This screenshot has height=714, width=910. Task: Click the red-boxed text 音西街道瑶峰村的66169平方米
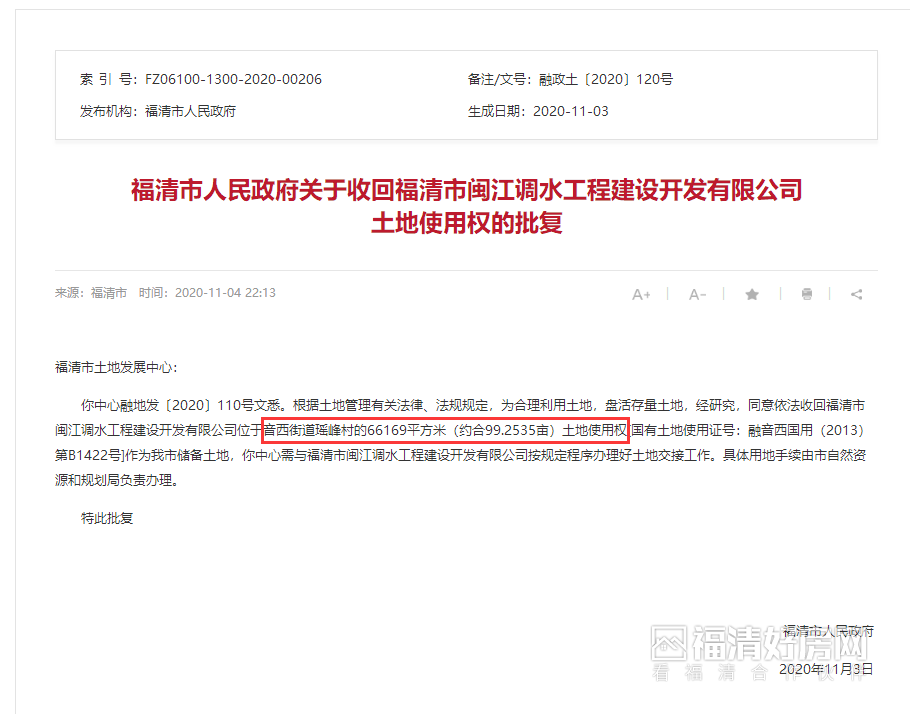click(355, 430)
